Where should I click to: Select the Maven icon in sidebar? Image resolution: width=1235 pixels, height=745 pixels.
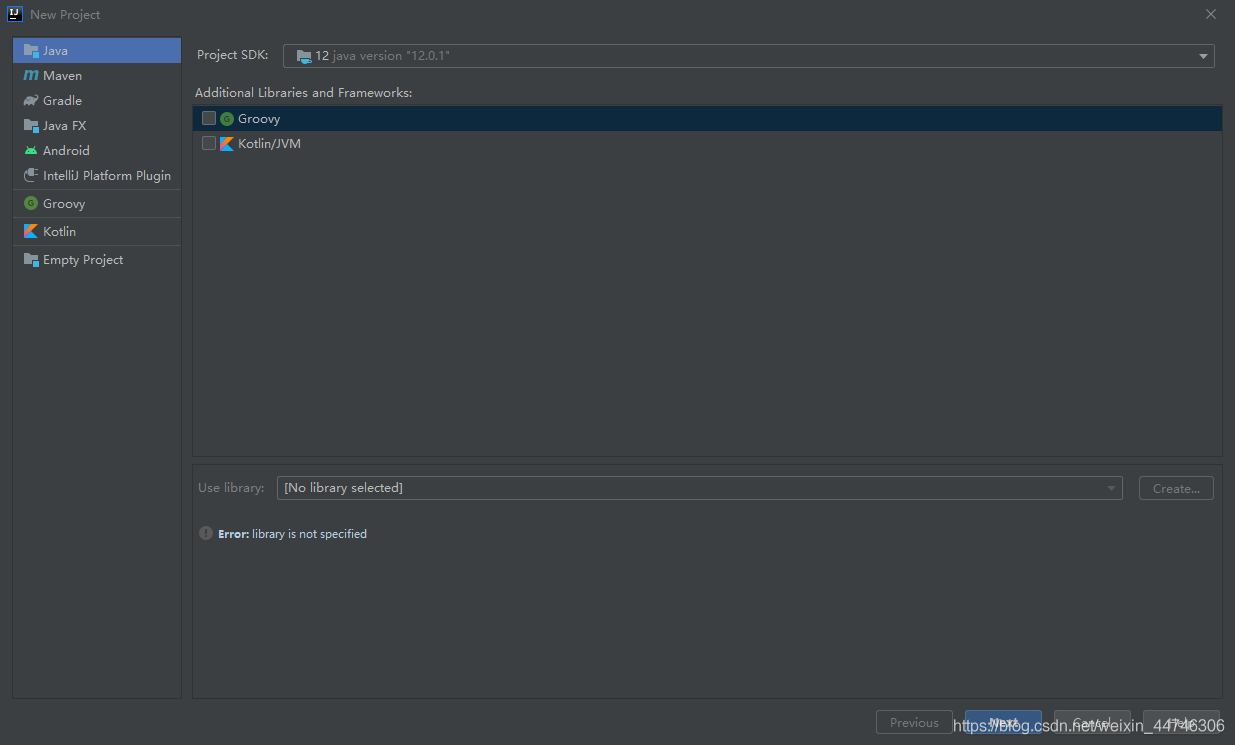(31, 75)
